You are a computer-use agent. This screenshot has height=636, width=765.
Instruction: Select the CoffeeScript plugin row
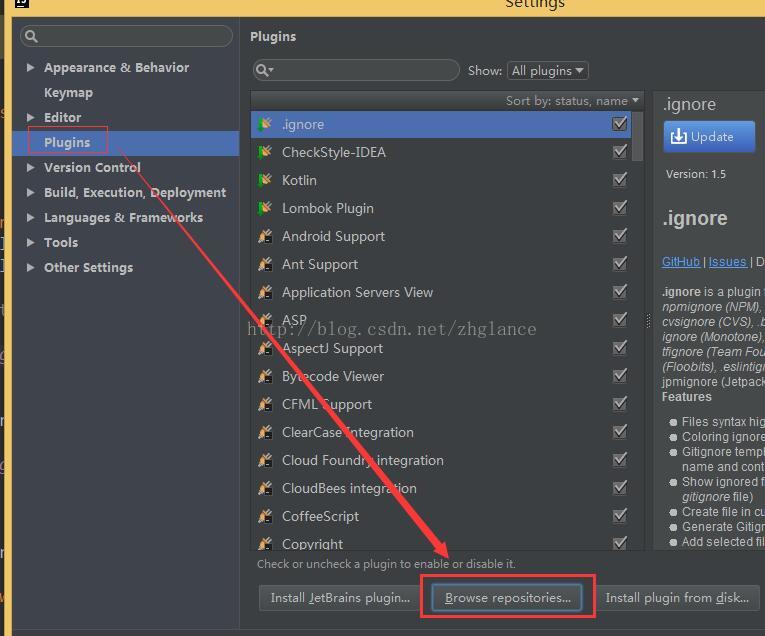pyautogui.click(x=441, y=516)
